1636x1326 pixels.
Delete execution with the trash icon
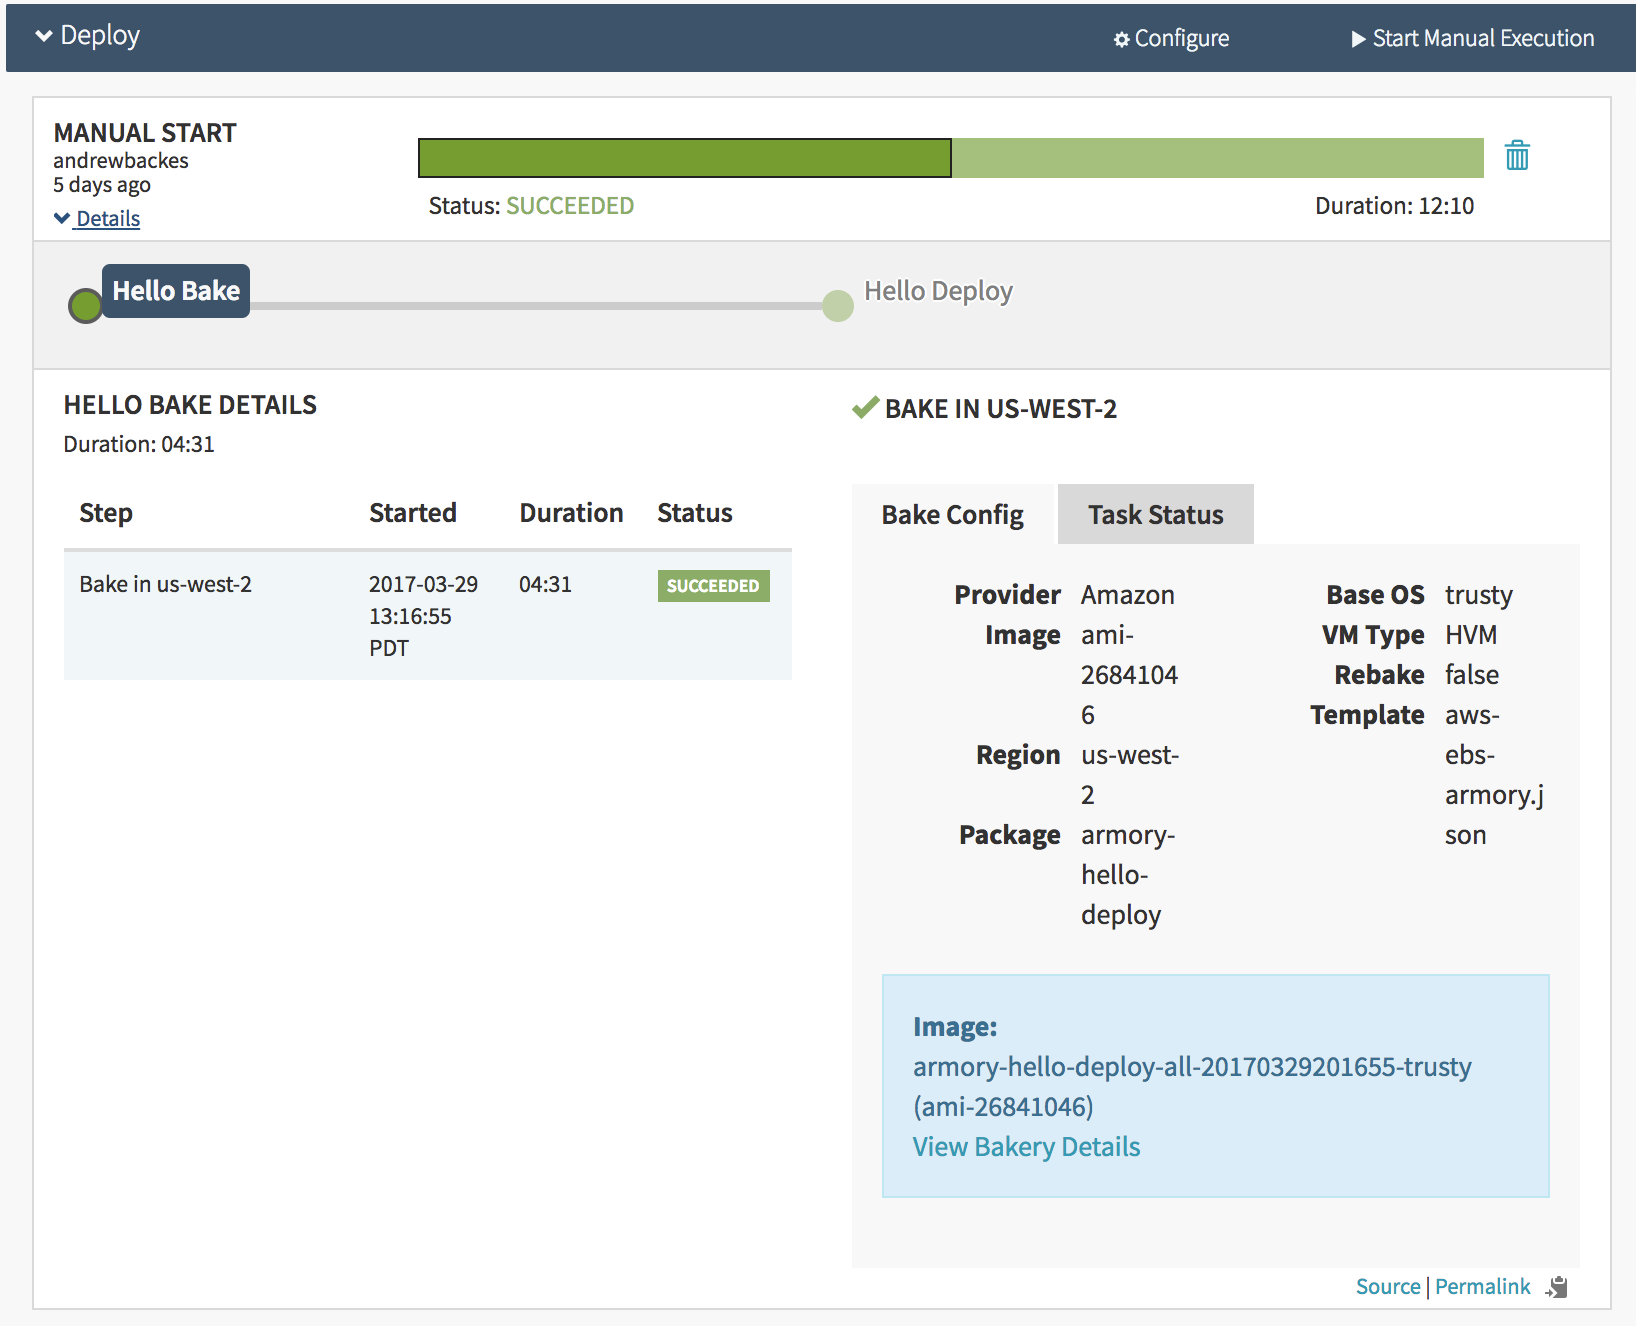[1516, 156]
